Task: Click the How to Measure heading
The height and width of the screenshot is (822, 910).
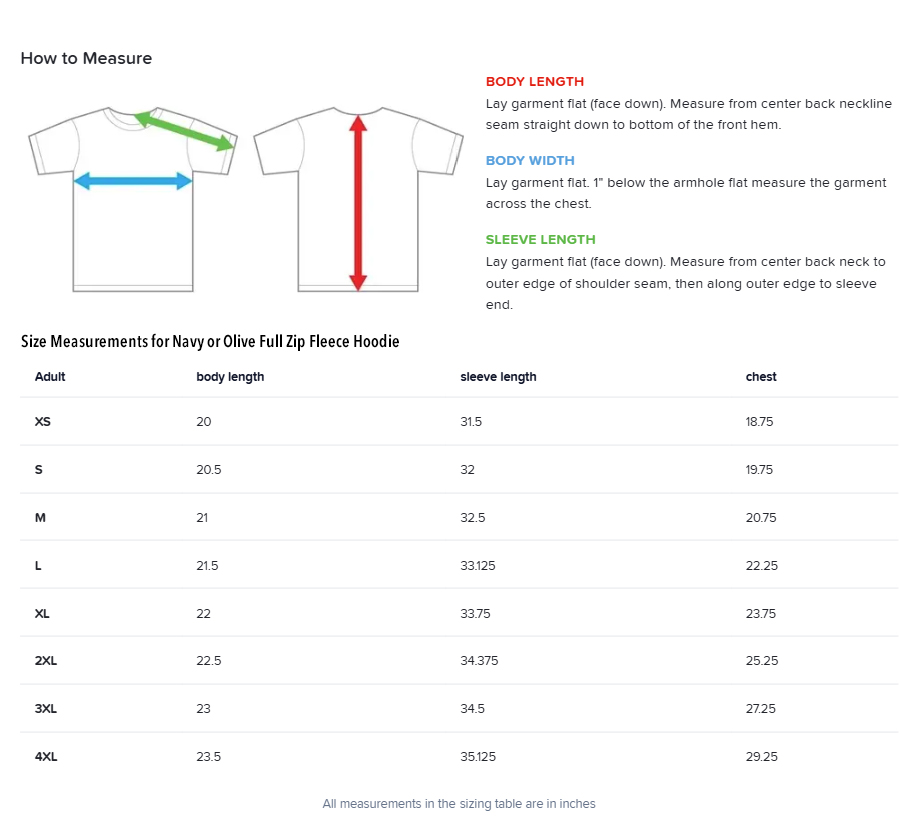Action: tap(86, 58)
